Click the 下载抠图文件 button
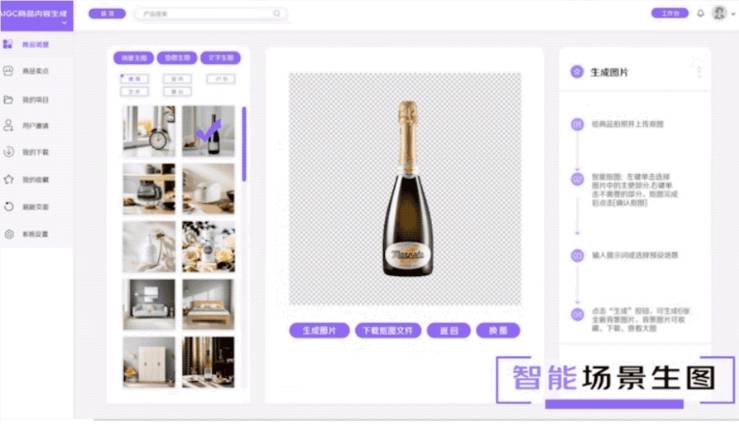 pyautogui.click(x=387, y=331)
